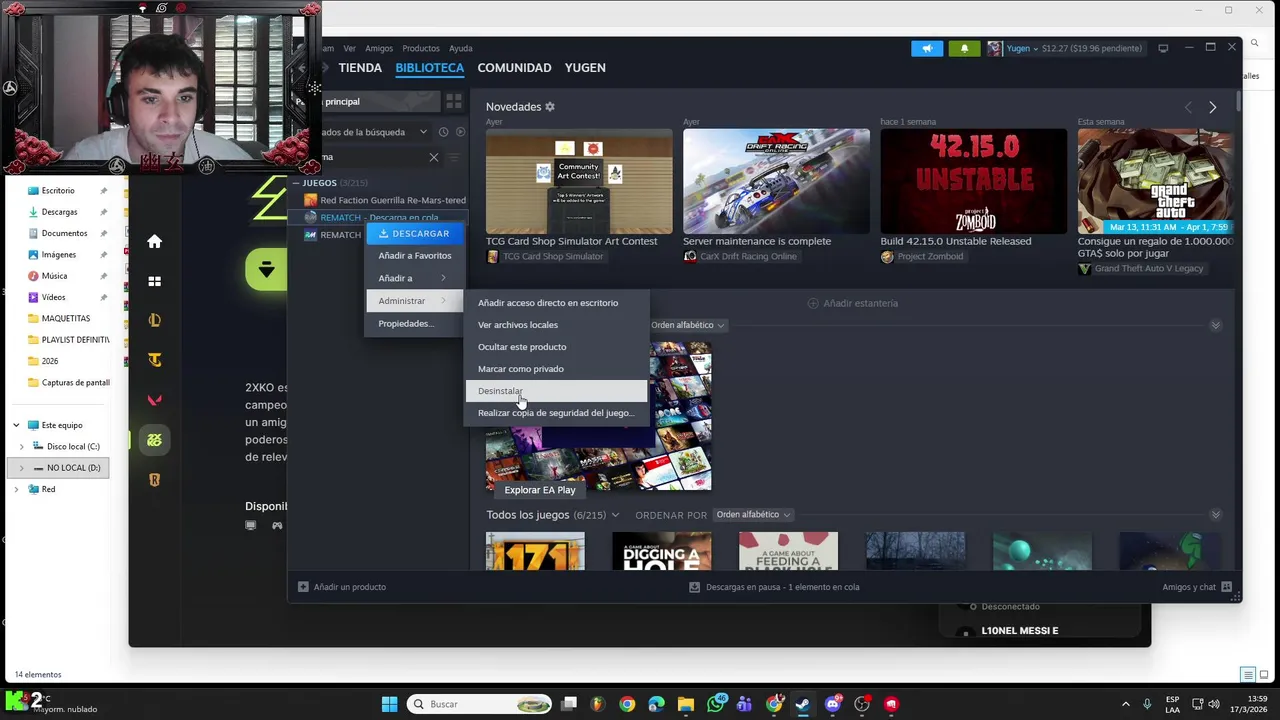Go to previous Novedades page arrow
The height and width of the screenshot is (720, 1280).
tap(1188, 107)
